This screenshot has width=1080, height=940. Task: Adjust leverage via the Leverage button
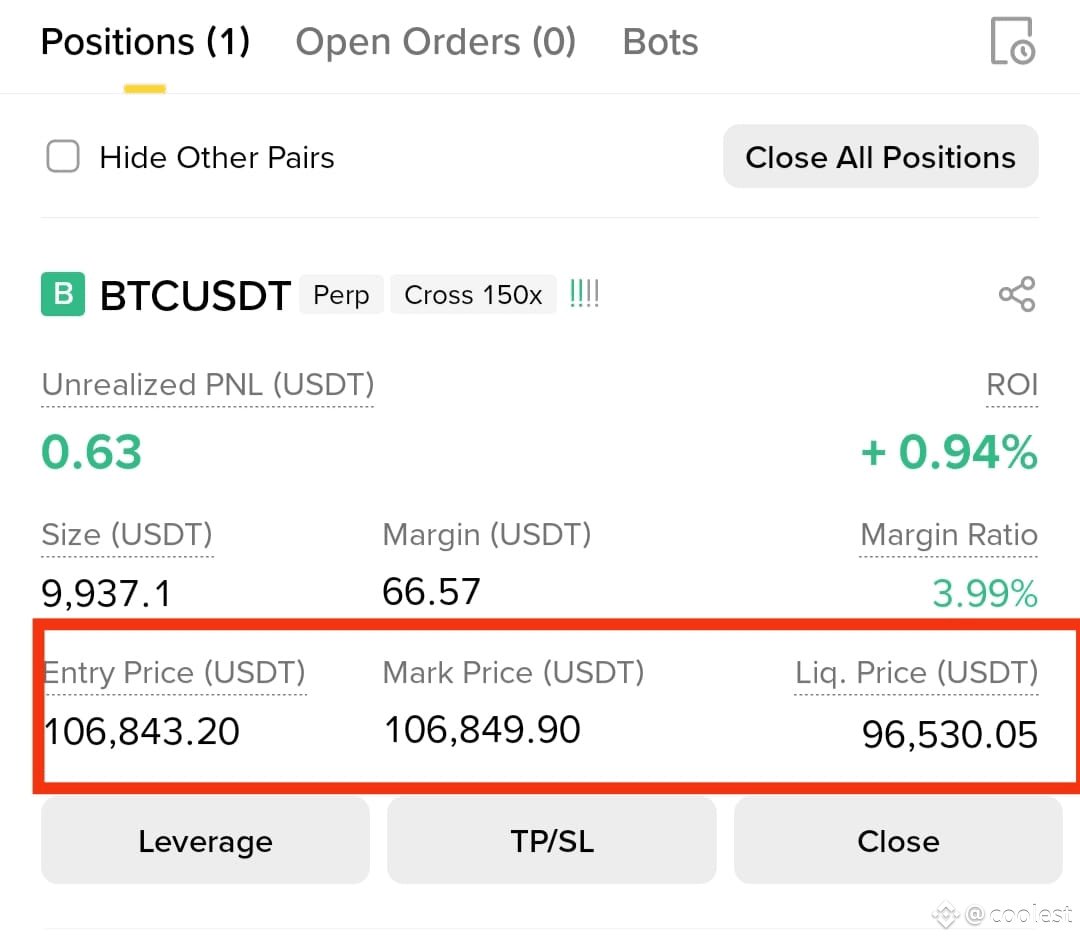(x=204, y=840)
